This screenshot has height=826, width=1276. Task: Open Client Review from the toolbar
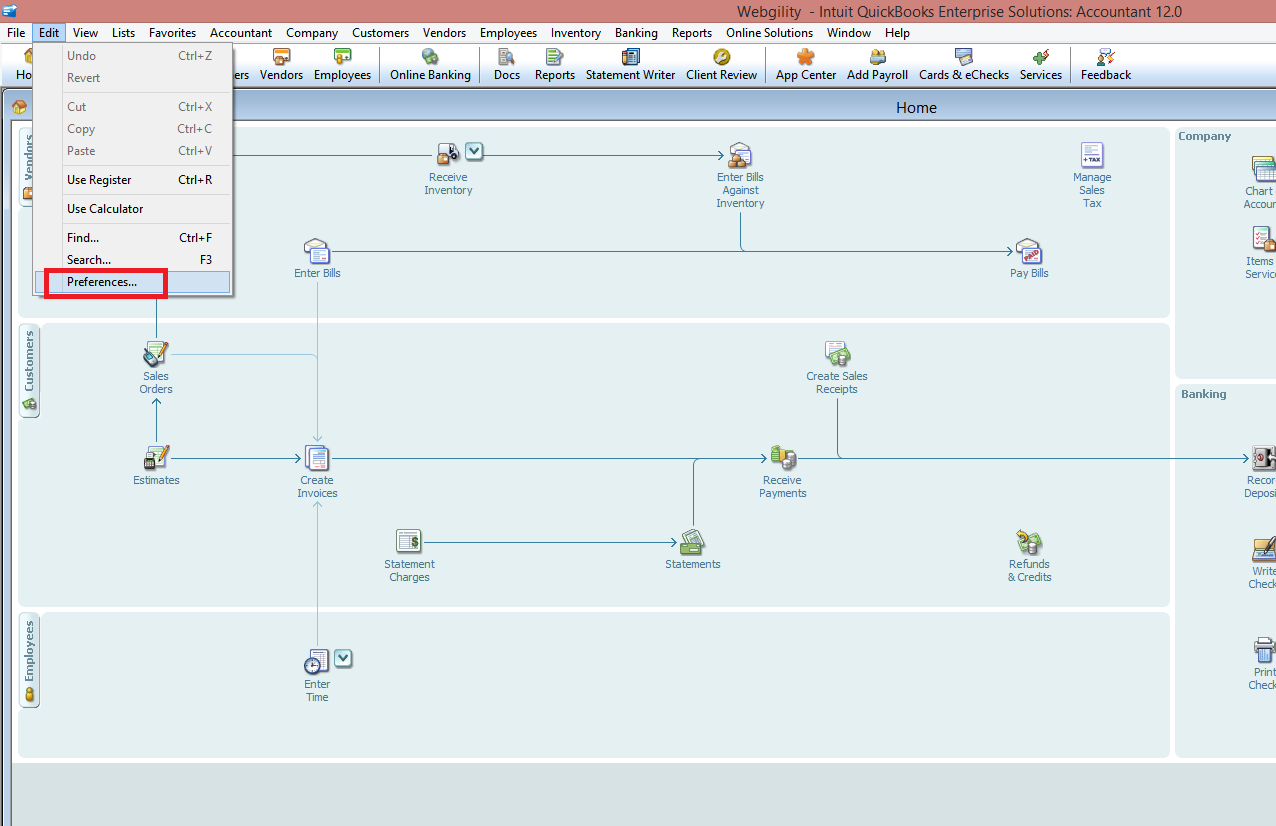click(x=722, y=65)
